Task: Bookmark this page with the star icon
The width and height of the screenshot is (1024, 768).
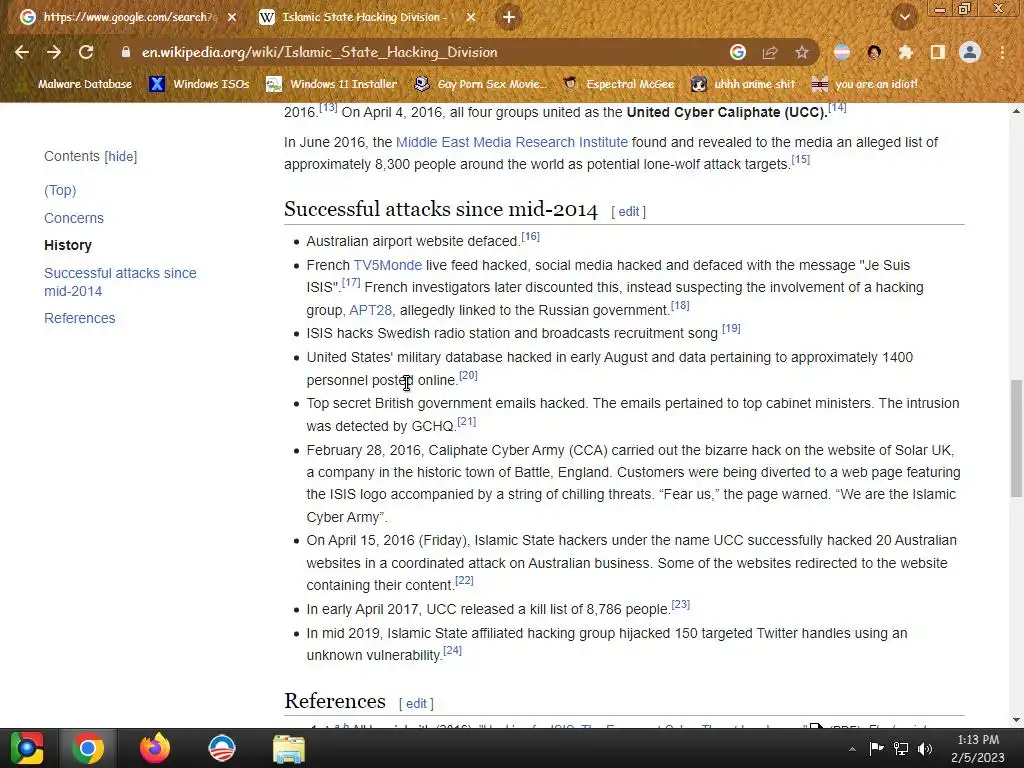Action: tap(802, 52)
